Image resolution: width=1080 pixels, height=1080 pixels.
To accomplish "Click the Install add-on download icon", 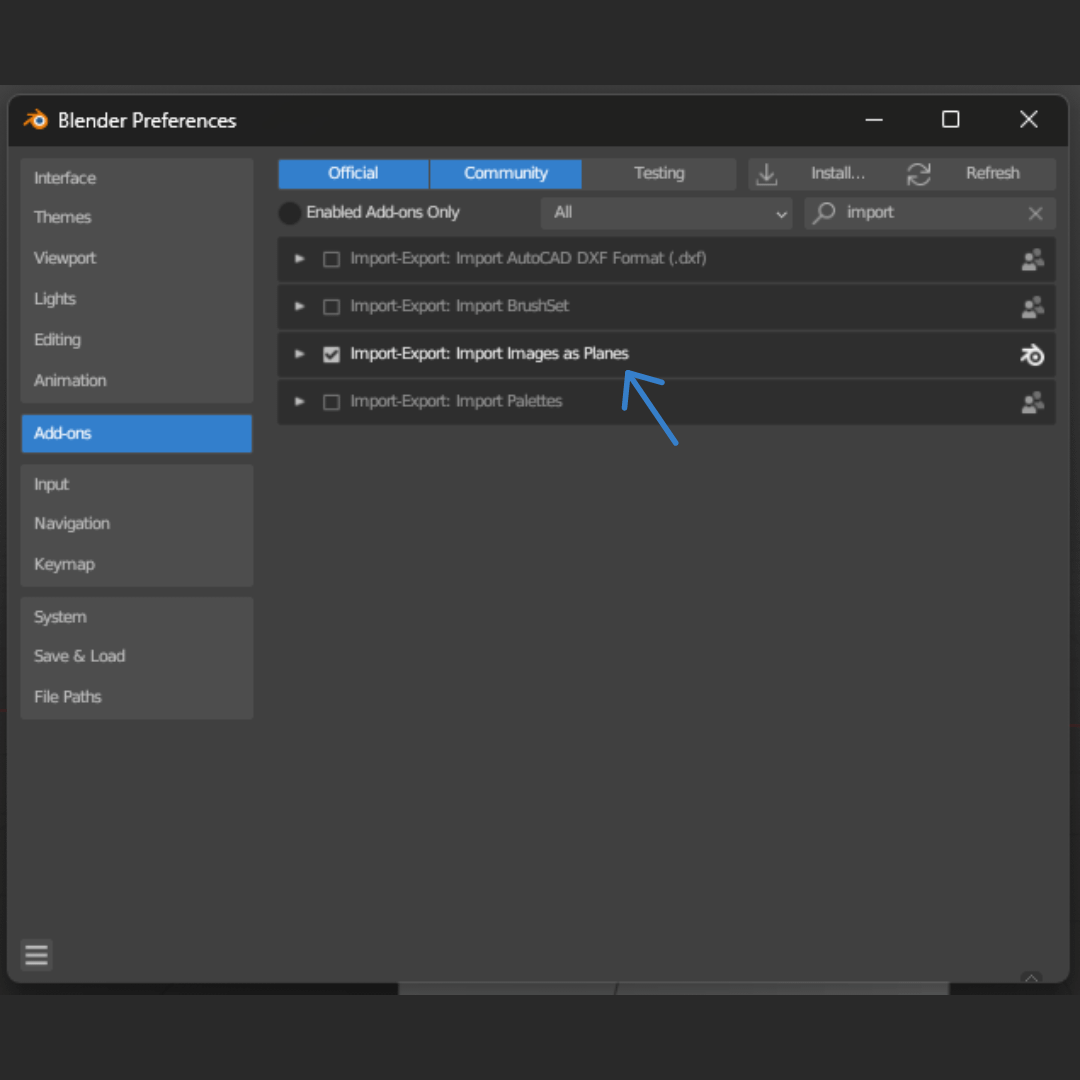I will [x=767, y=174].
